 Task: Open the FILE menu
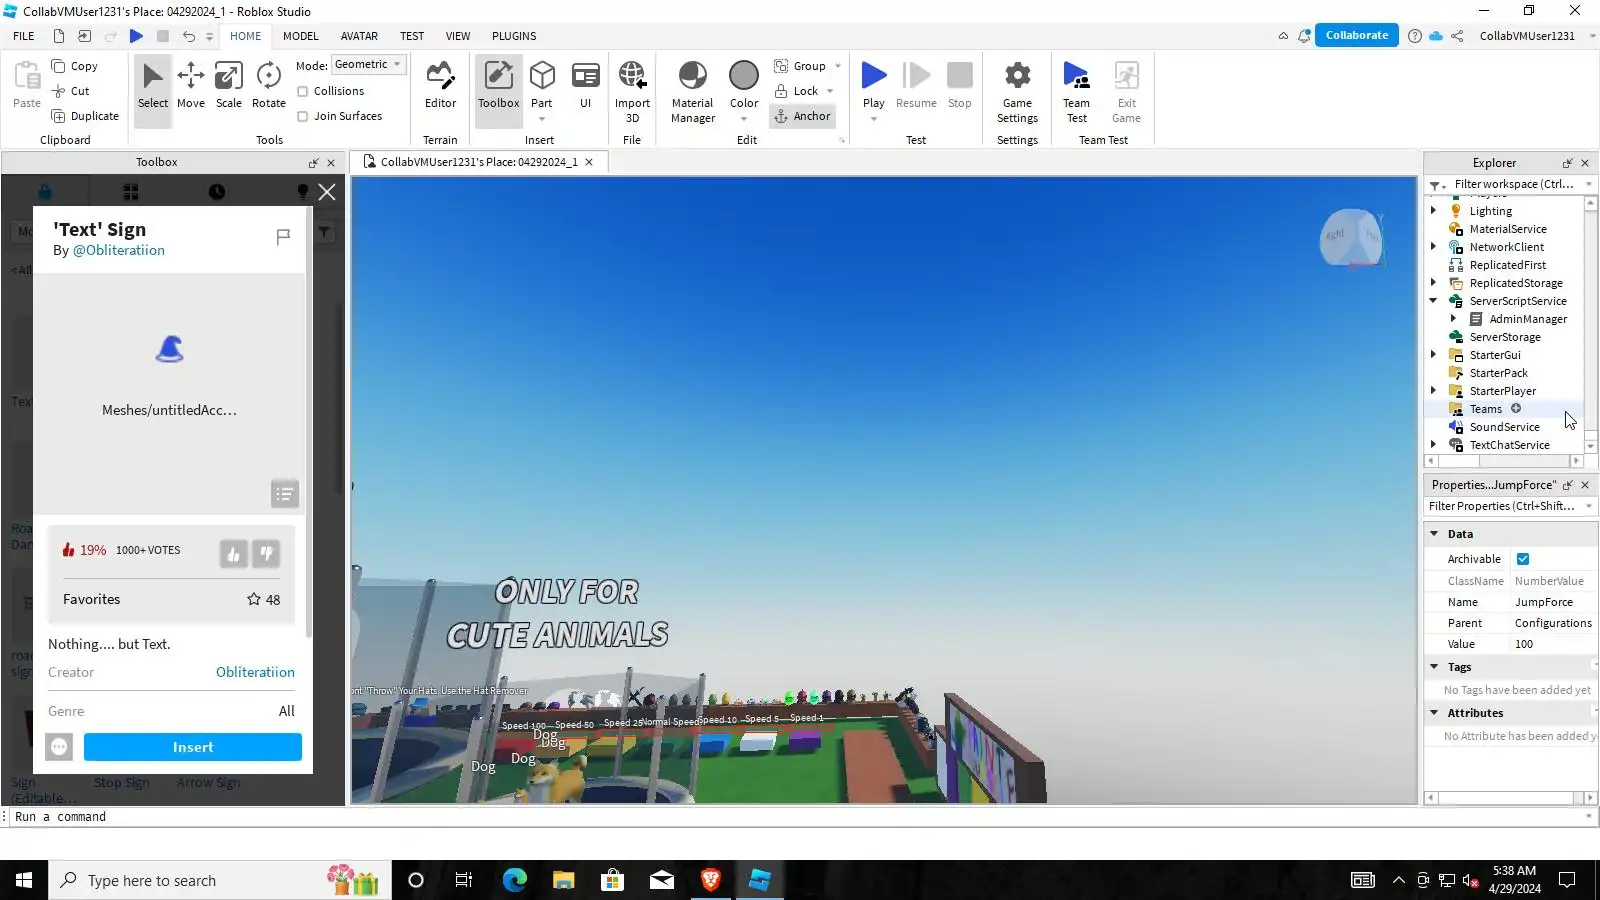(x=24, y=36)
